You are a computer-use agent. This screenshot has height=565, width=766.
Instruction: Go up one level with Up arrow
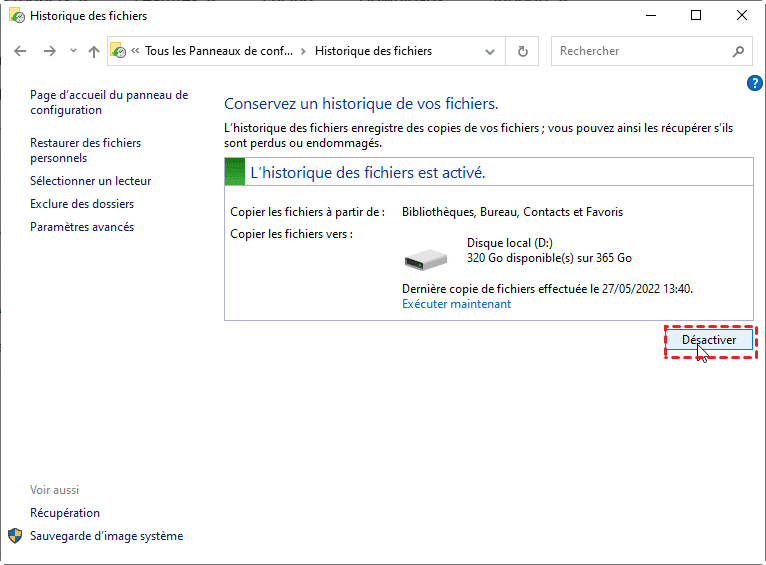(94, 51)
